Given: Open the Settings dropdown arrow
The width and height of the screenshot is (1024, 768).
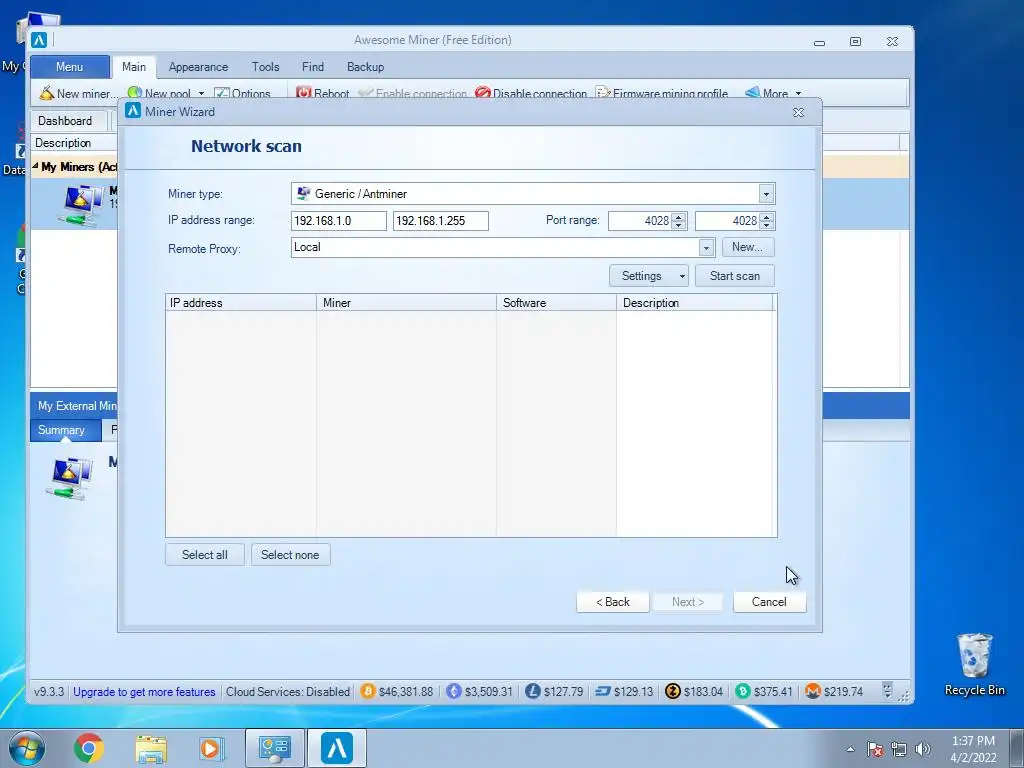Looking at the screenshot, I should pos(682,276).
